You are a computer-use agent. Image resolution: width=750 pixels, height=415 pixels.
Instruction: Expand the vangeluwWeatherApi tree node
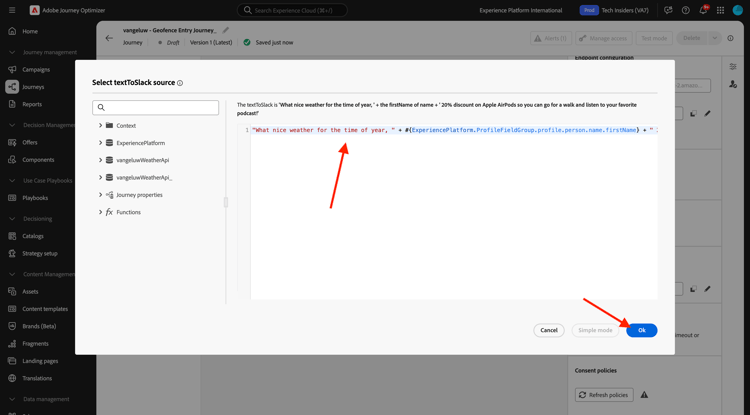point(100,160)
